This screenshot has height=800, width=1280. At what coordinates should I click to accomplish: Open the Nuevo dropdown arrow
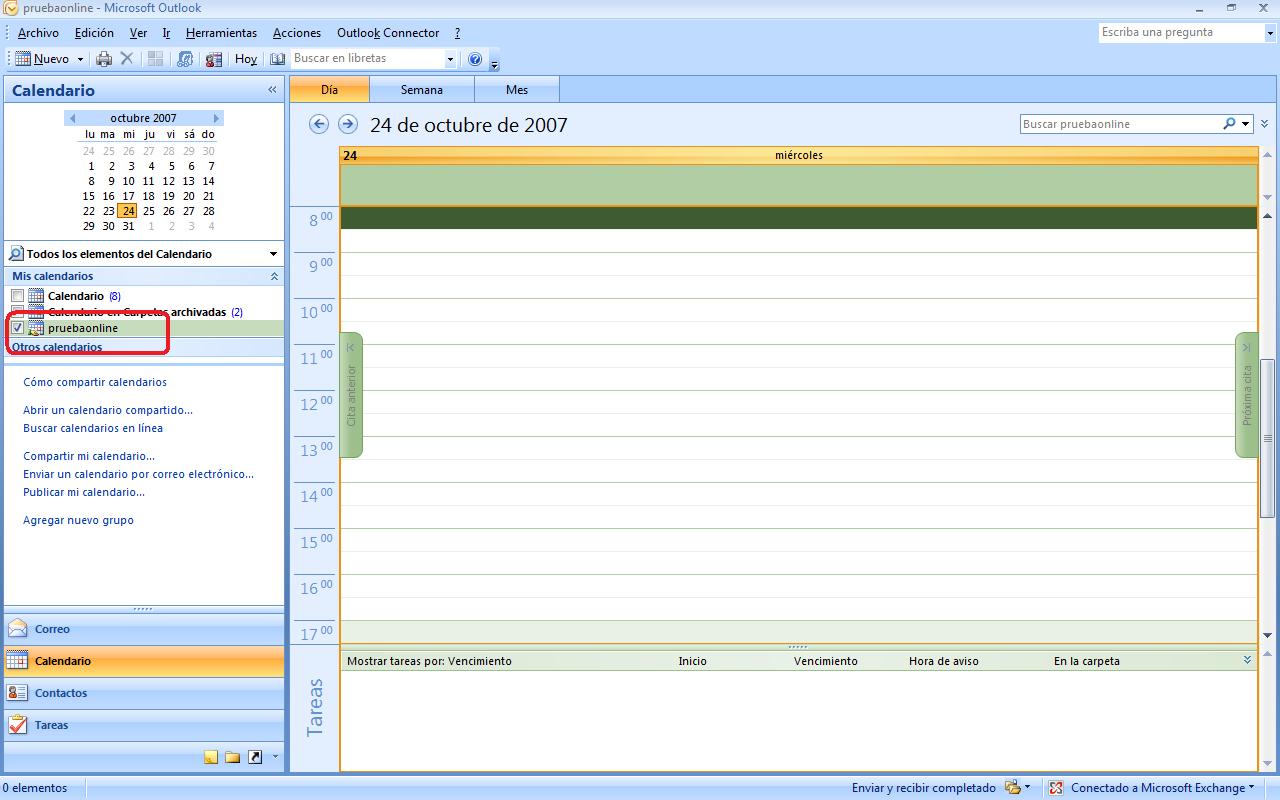[x=80, y=59]
